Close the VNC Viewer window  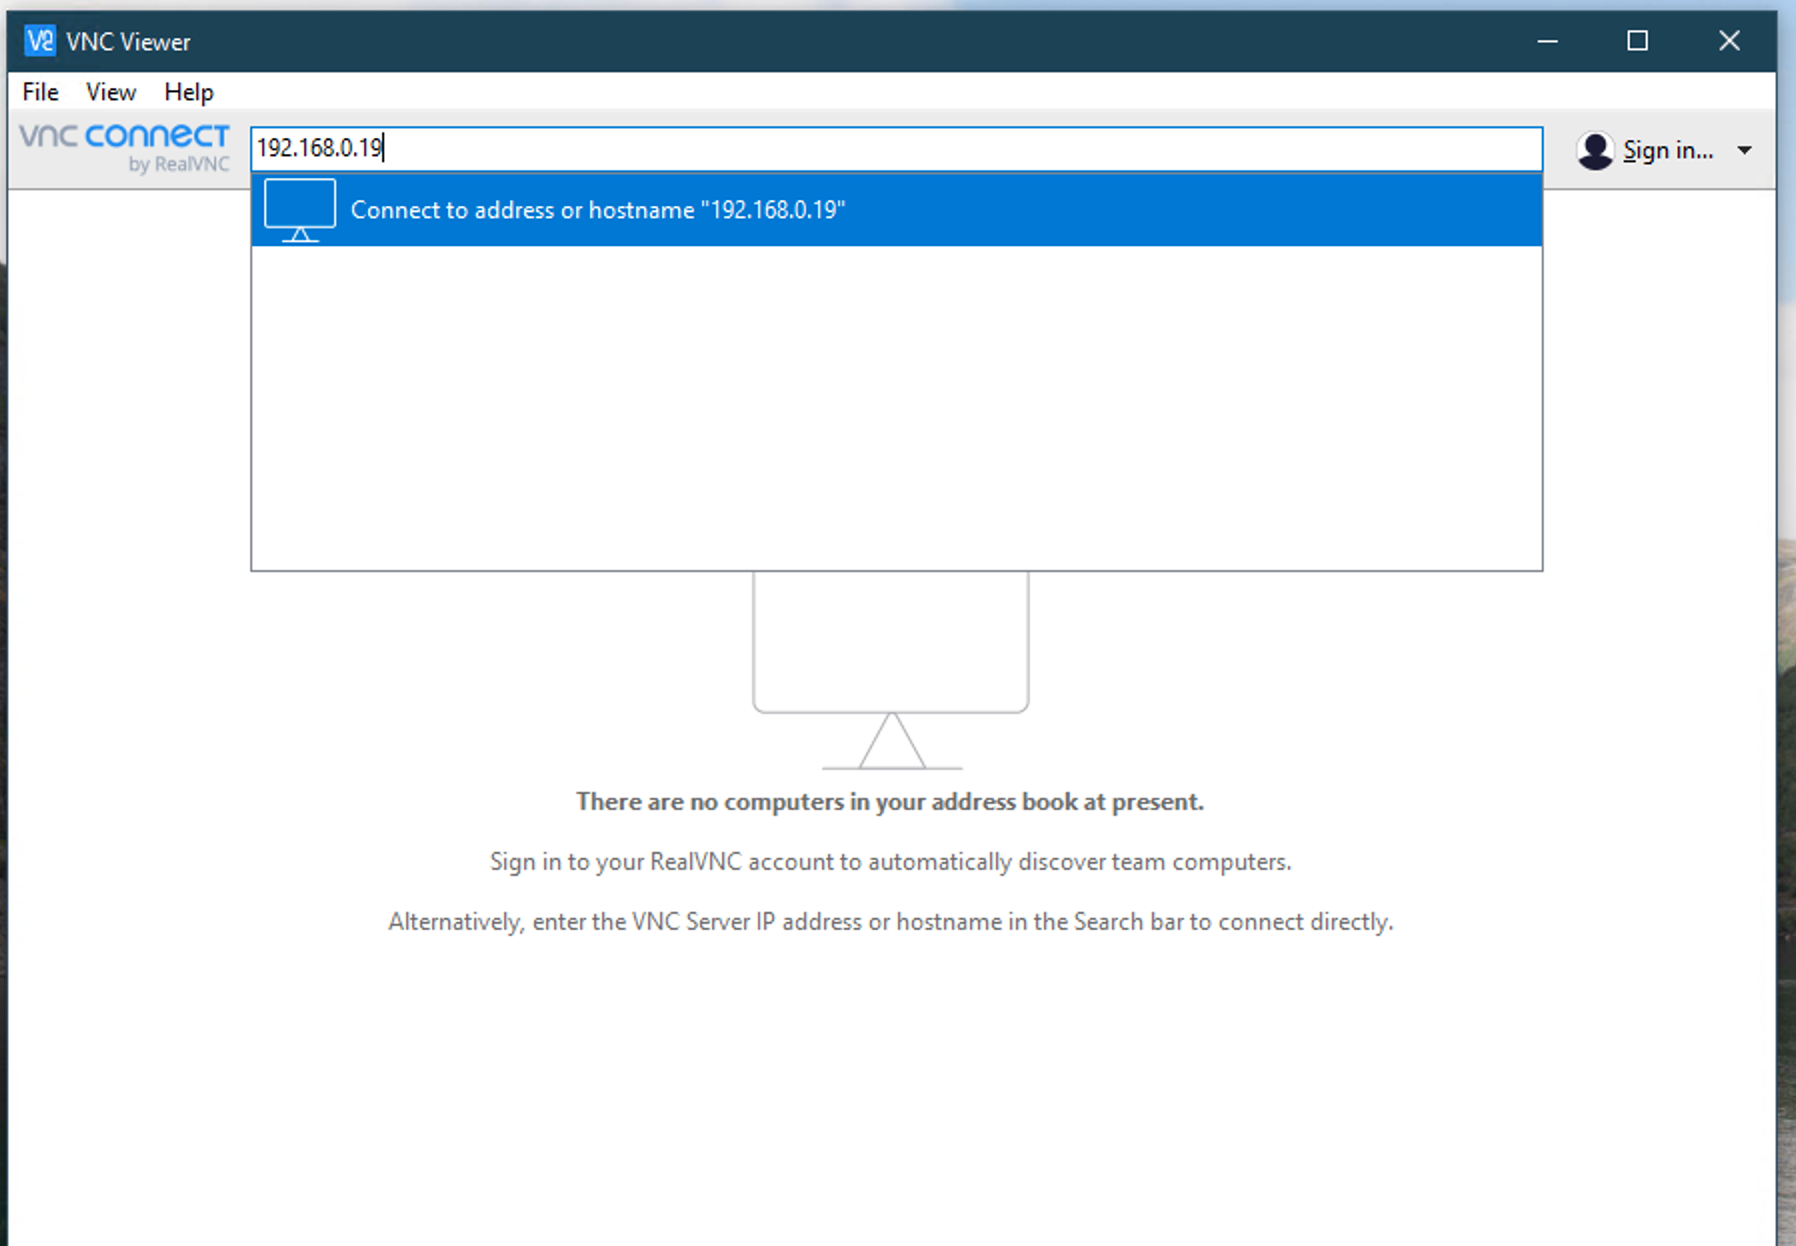point(1729,41)
